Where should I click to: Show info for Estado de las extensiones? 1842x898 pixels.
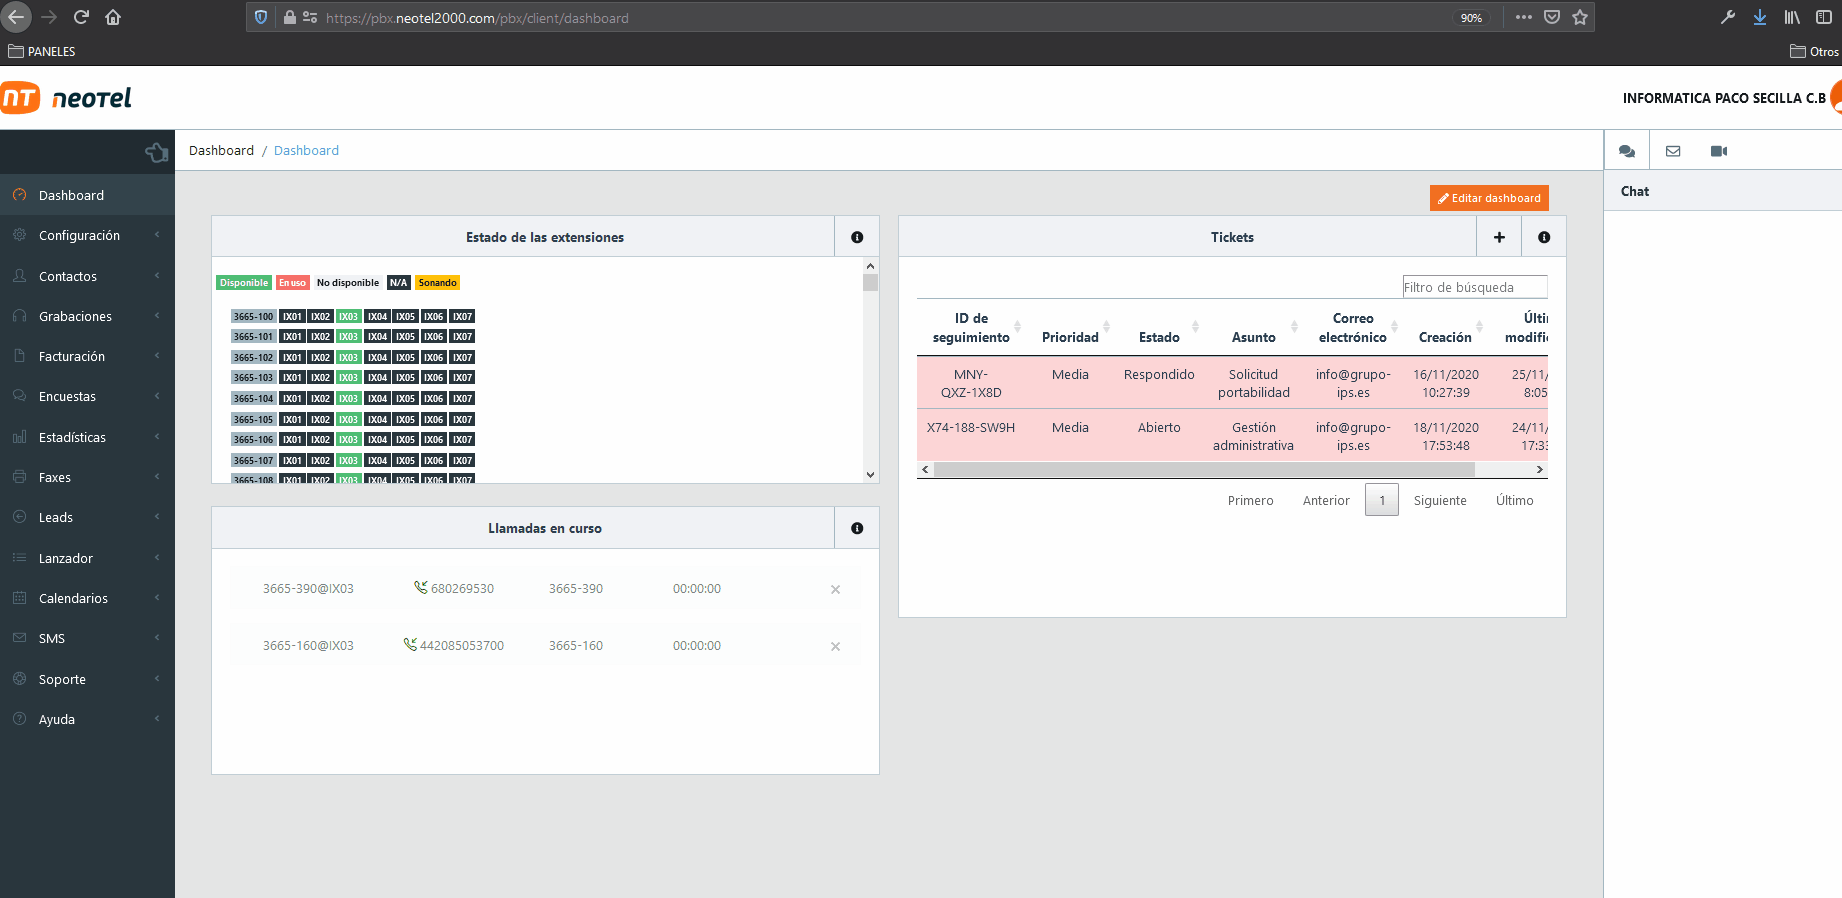(857, 237)
